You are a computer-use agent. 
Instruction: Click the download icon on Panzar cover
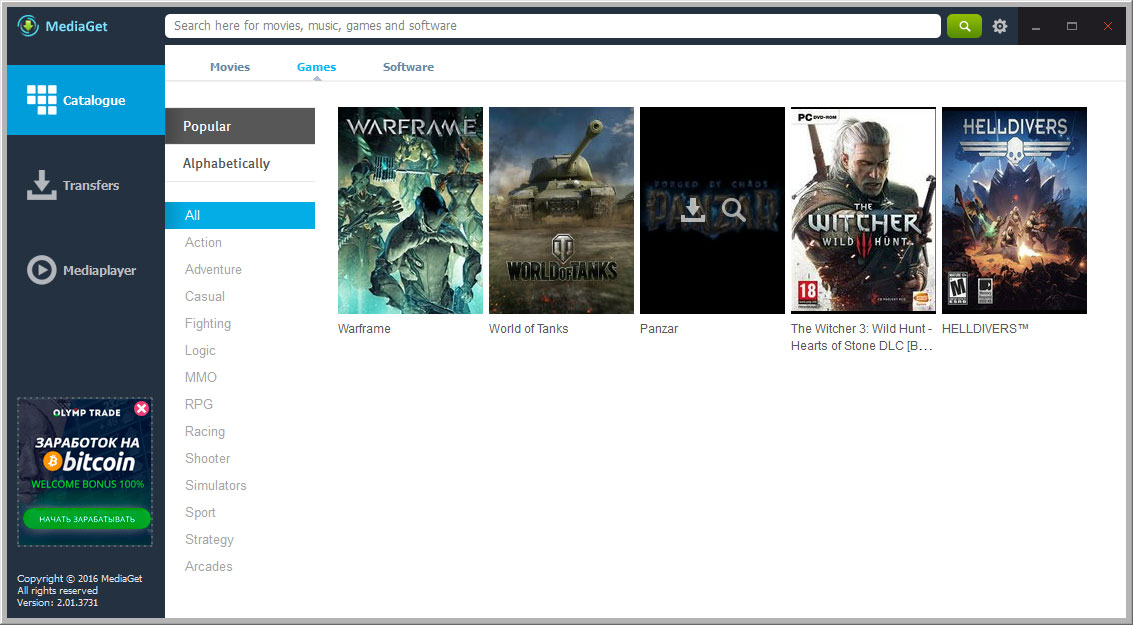pyautogui.click(x=692, y=210)
